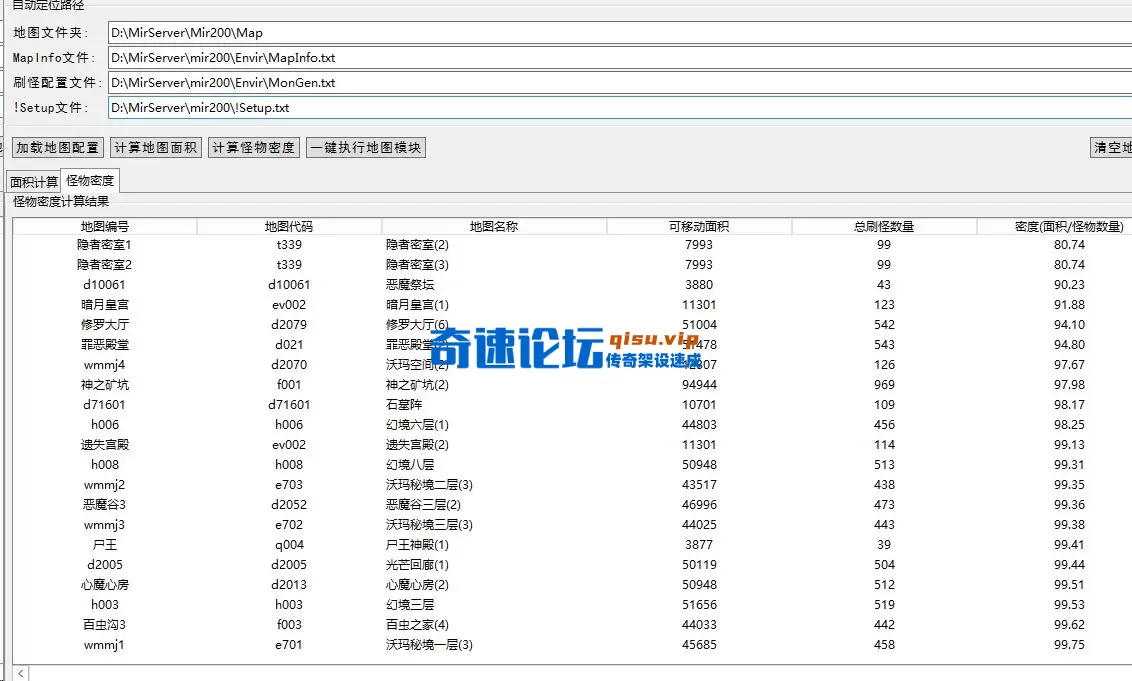Viewport: 1132px width, 681px height.
Task: Click the 加载地图配置 button
Action: pos(57,146)
